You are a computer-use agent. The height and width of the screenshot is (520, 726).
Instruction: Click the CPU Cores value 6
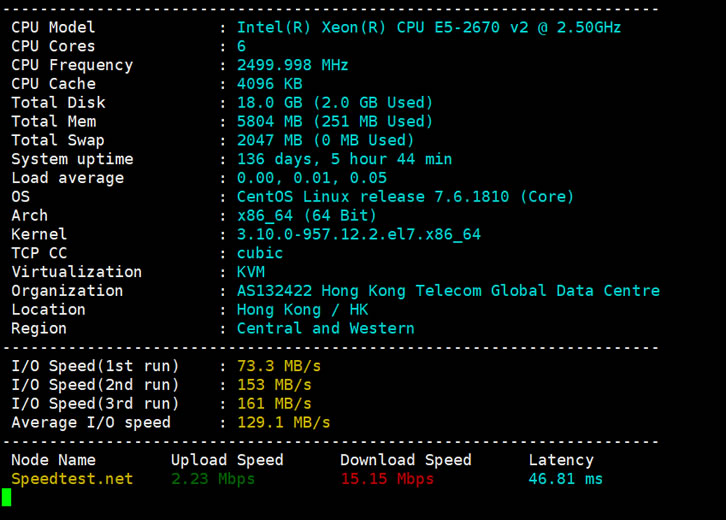pos(241,46)
